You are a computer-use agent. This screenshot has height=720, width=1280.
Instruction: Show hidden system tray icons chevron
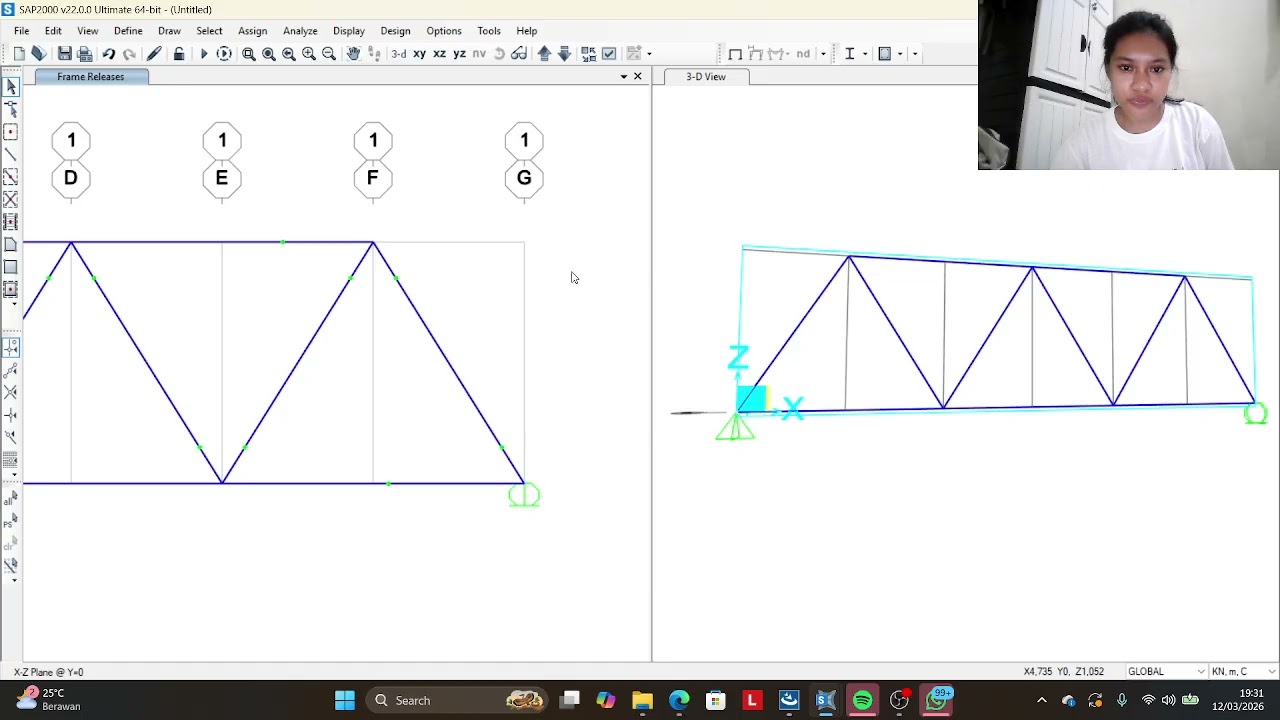[x=1042, y=700]
